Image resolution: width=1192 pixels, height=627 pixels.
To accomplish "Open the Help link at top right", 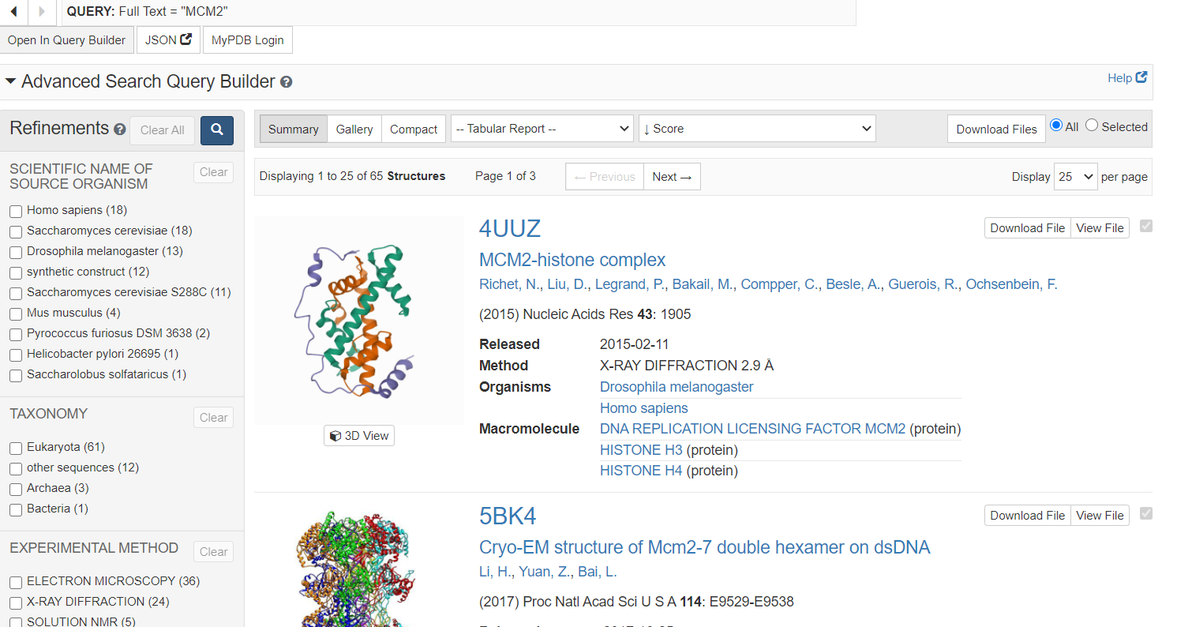I will [1127, 78].
